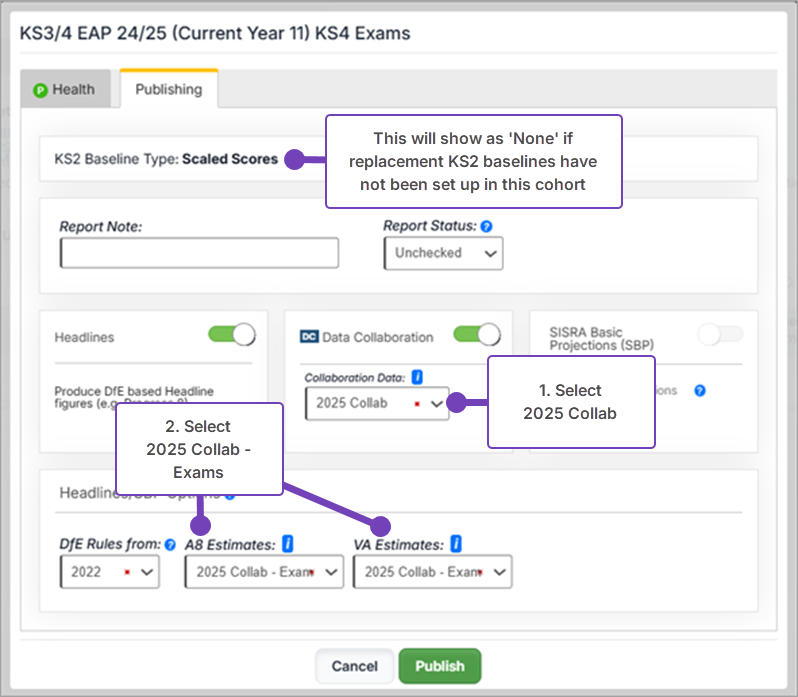The image size is (798, 697).
Task: Click the Cancel button
Action: point(354,666)
